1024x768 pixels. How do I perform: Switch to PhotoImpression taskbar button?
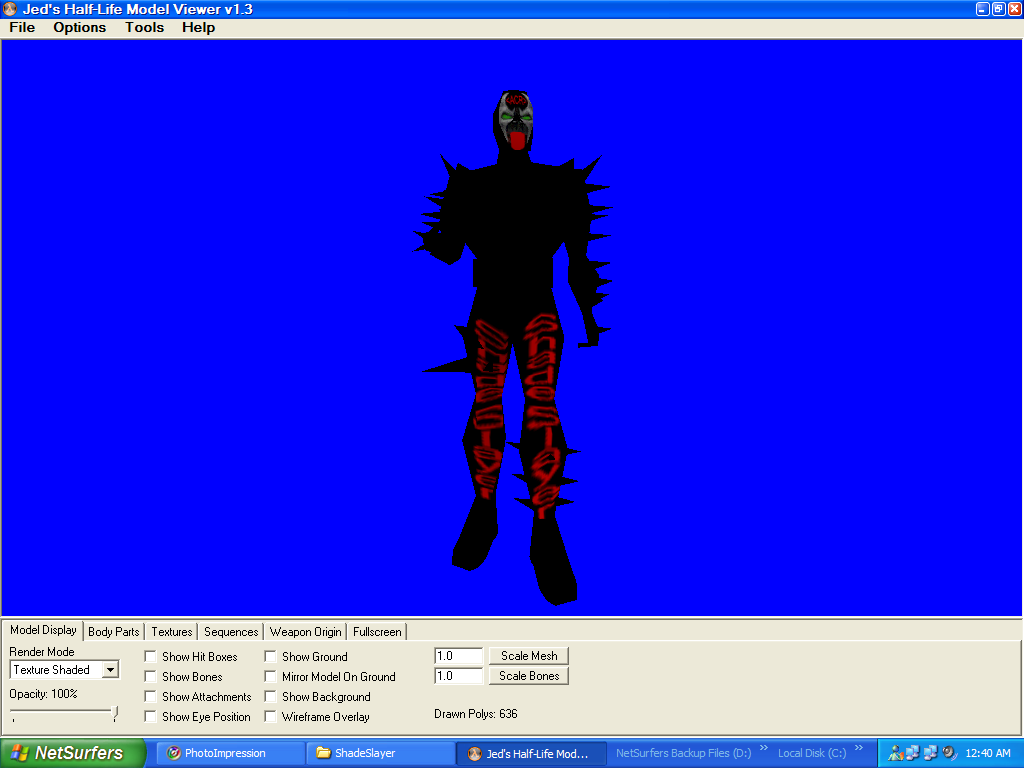pyautogui.click(x=231, y=753)
